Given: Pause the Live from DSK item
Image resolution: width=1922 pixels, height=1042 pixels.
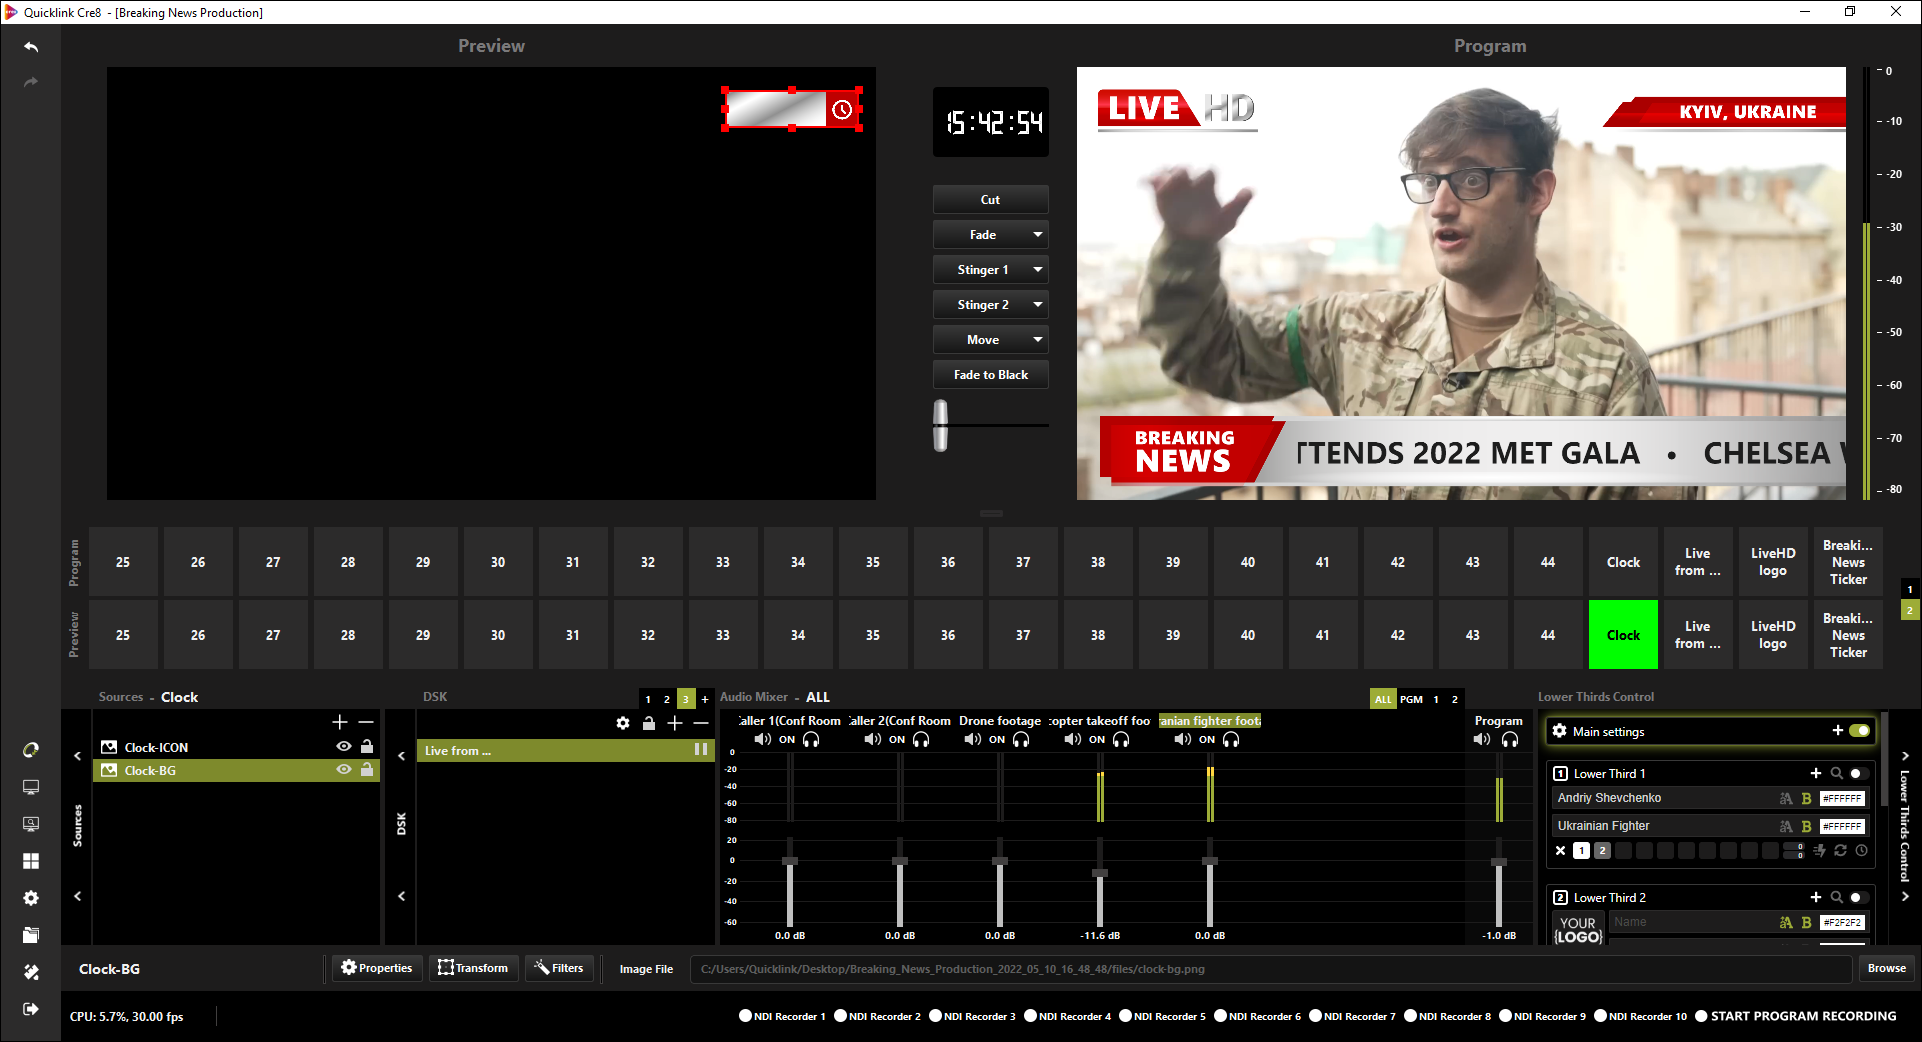Looking at the screenshot, I should [x=701, y=750].
